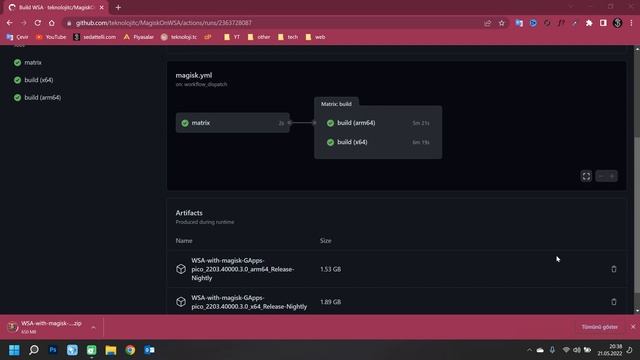Open the browser home page
This screenshot has width=640, height=360.
(x=51, y=23)
